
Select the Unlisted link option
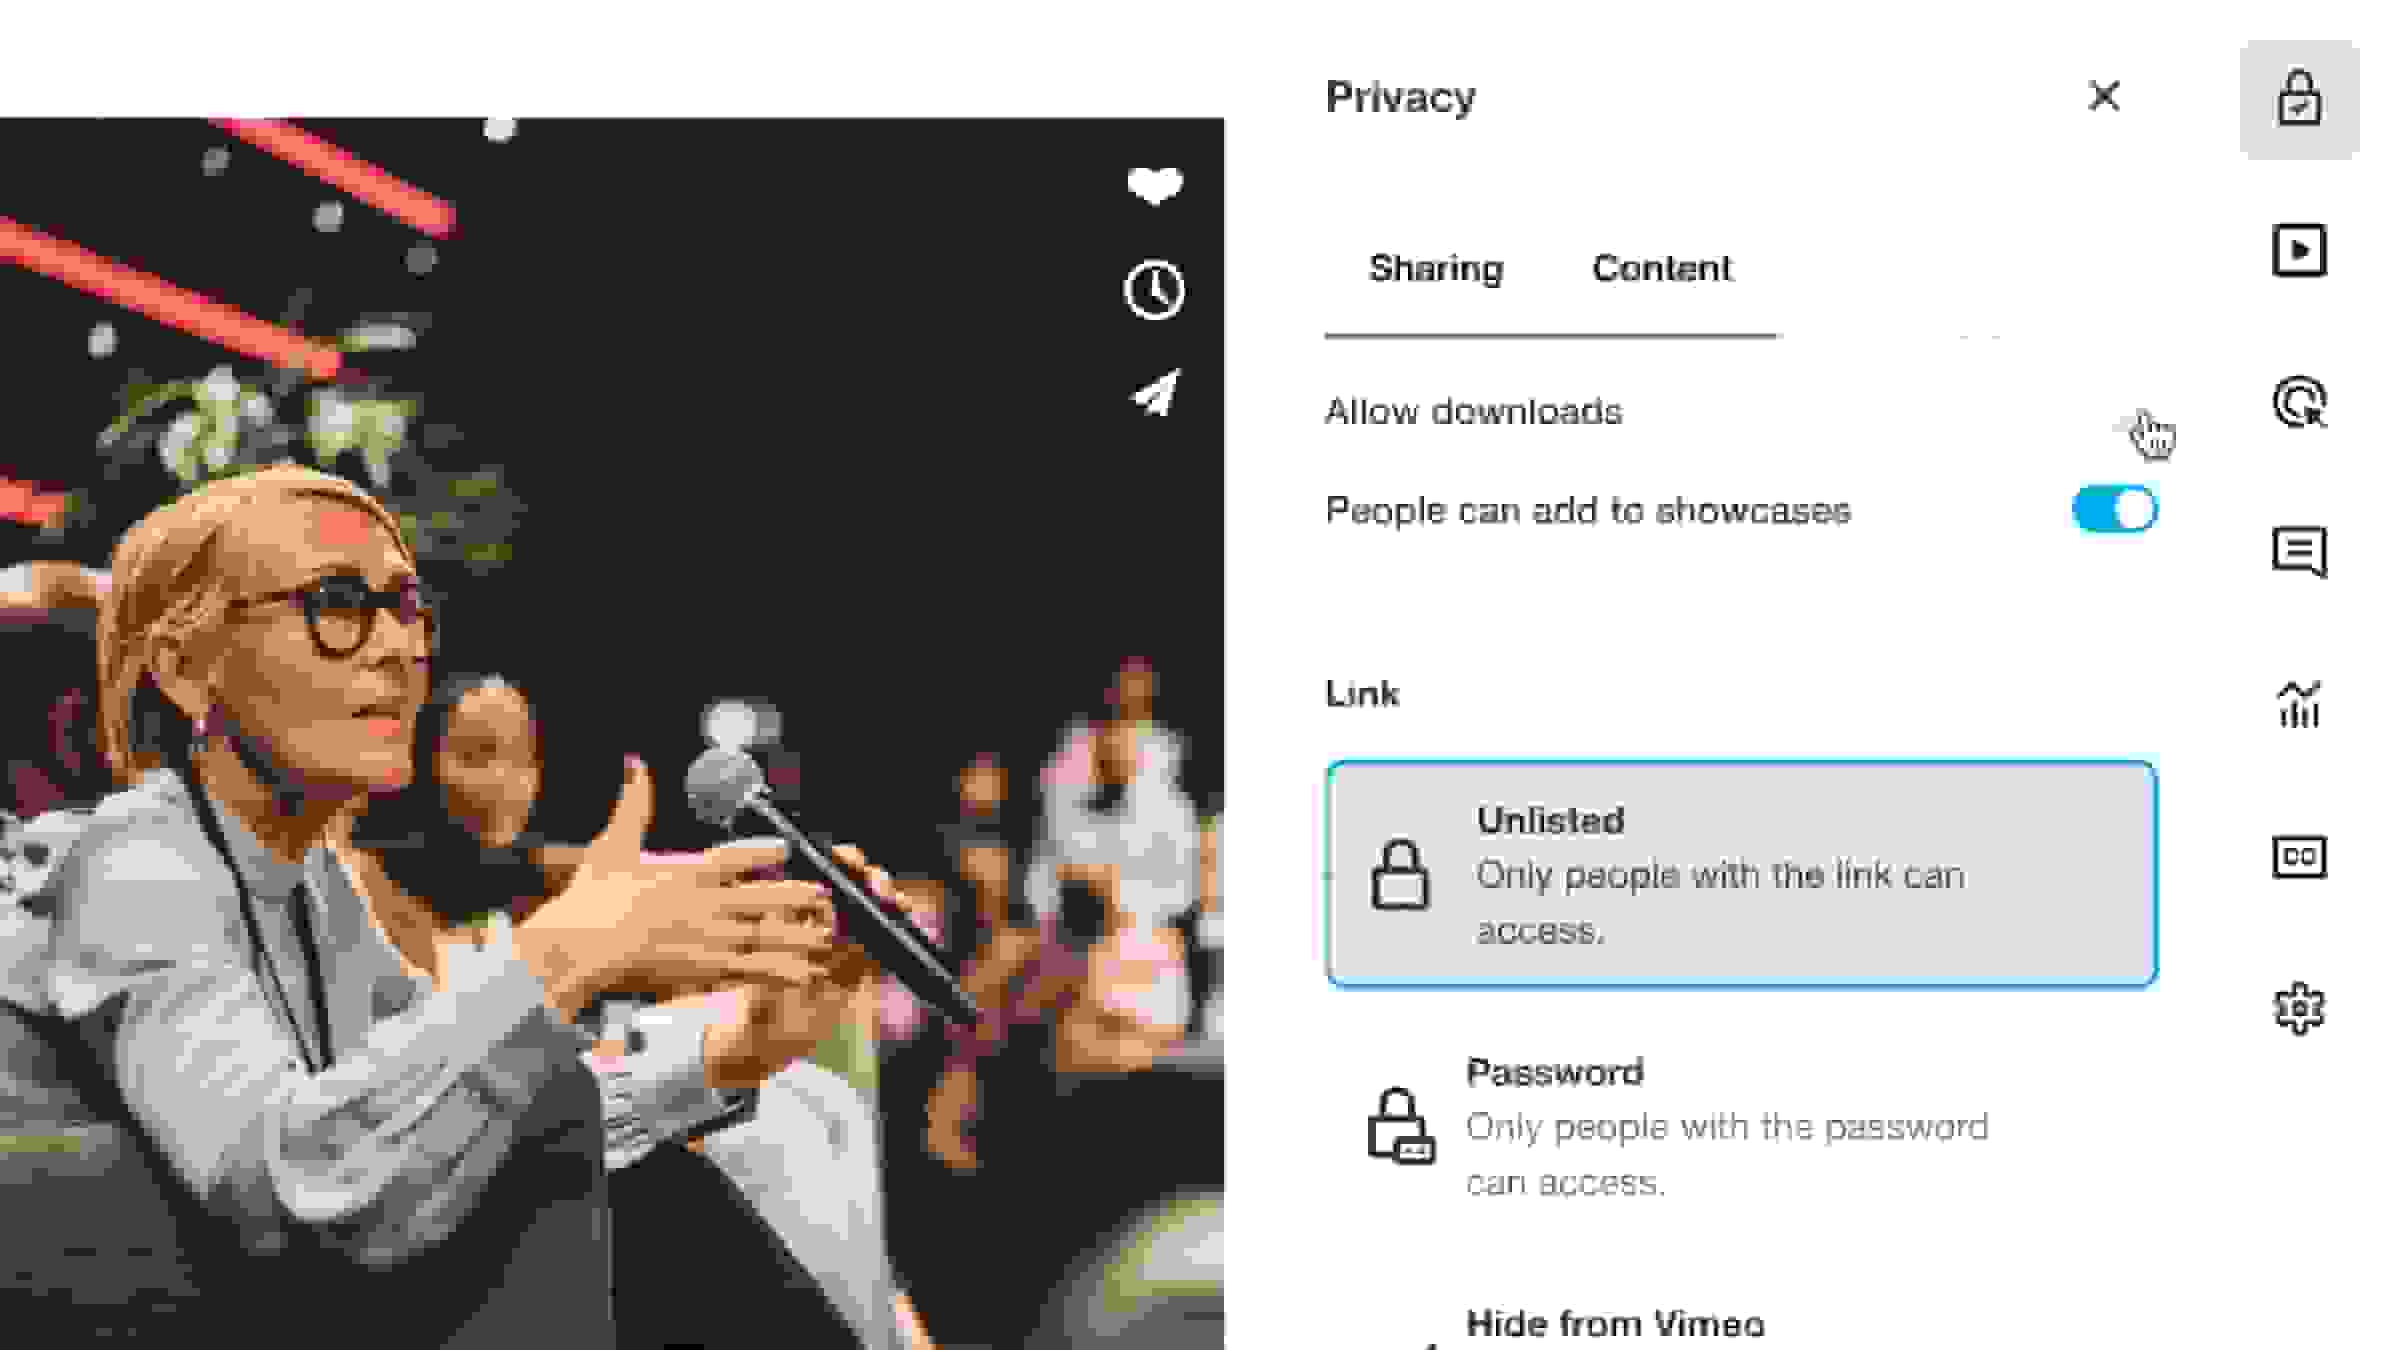1740,874
